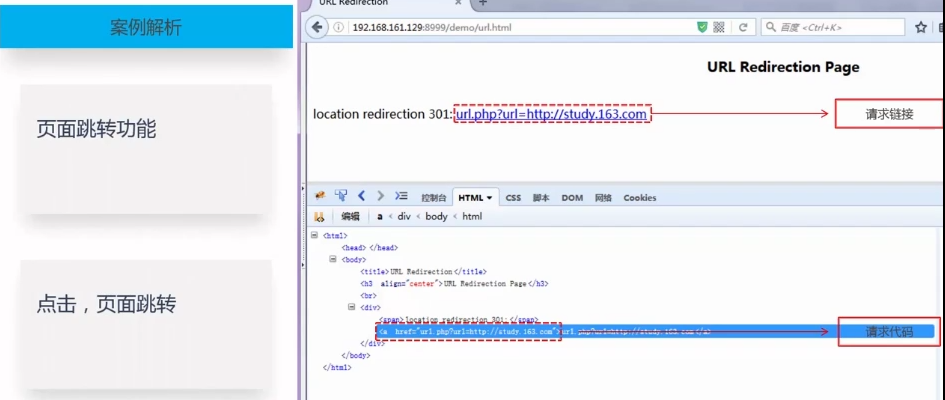Switch to the CSS tab

pyautogui.click(x=513, y=198)
